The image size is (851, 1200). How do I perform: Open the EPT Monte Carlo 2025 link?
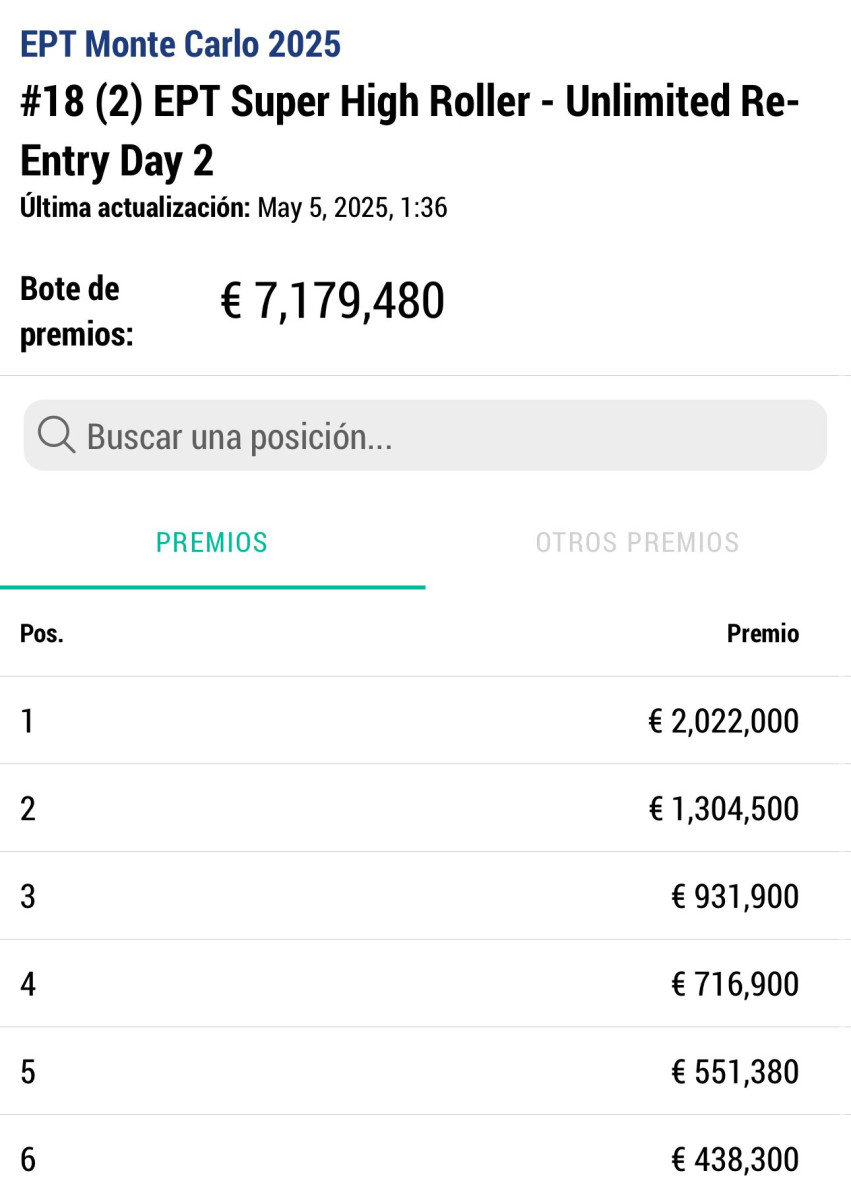[x=180, y=44]
